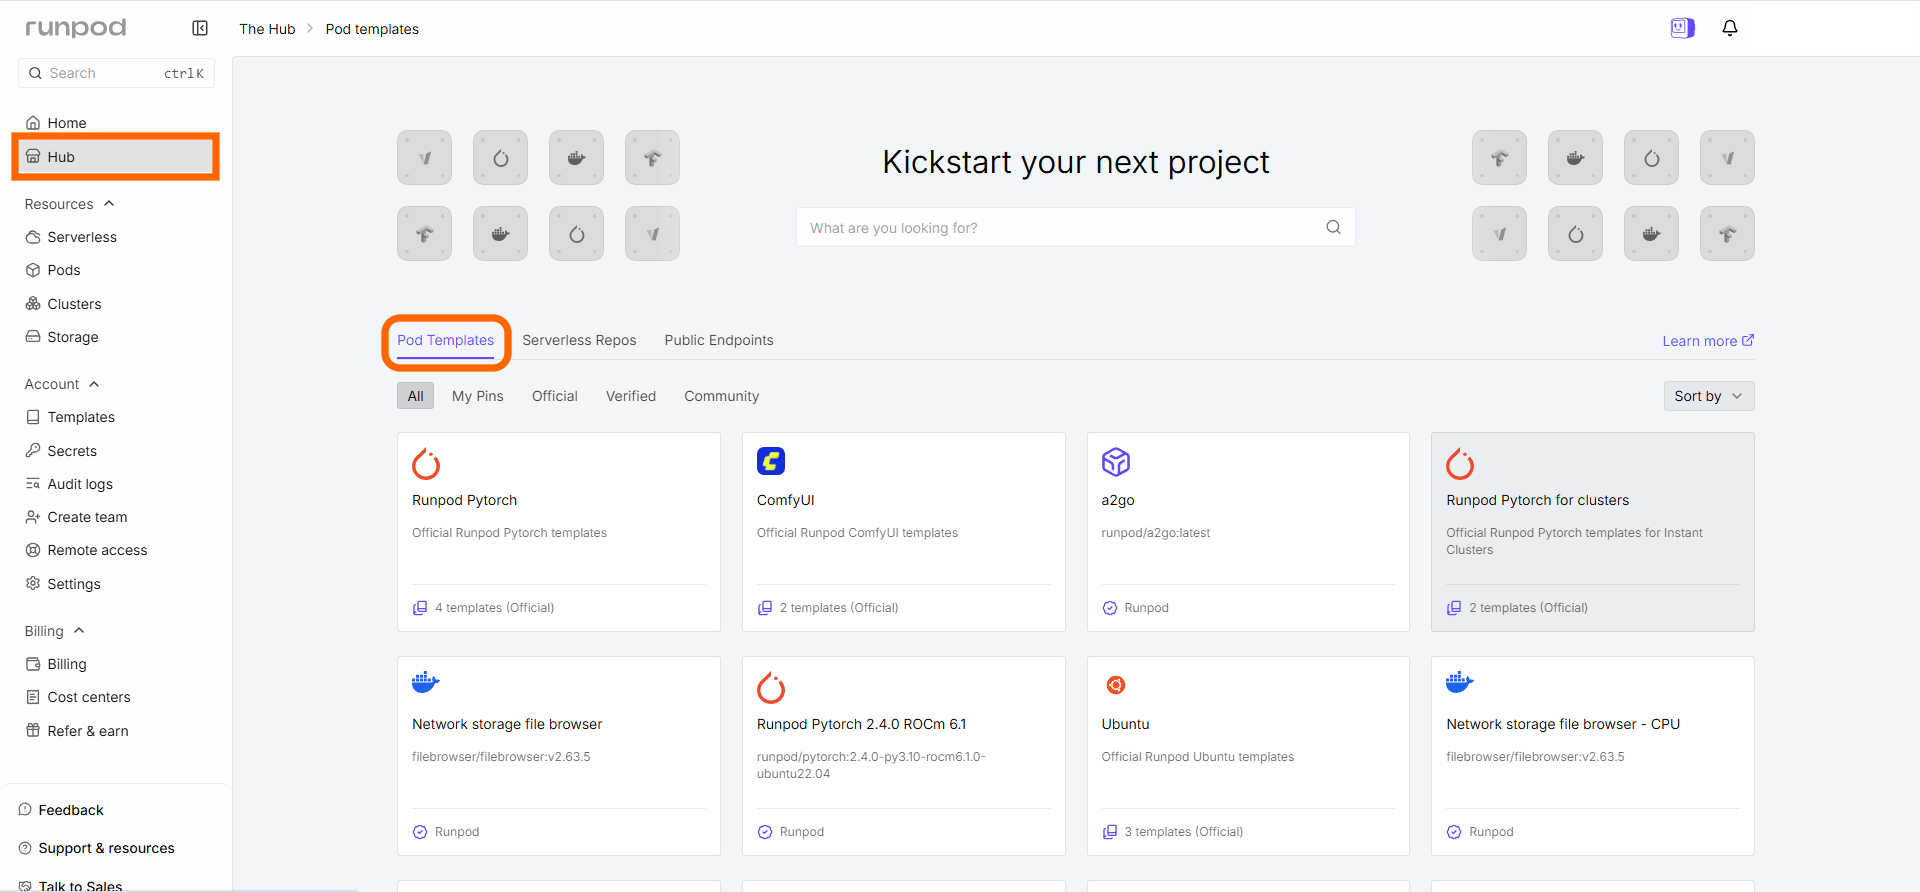Click the Clusters icon in sidebar
Image resolution: width=1920 pixels, height=892 pixels.
pyautogui.click(x=33, y=304)
